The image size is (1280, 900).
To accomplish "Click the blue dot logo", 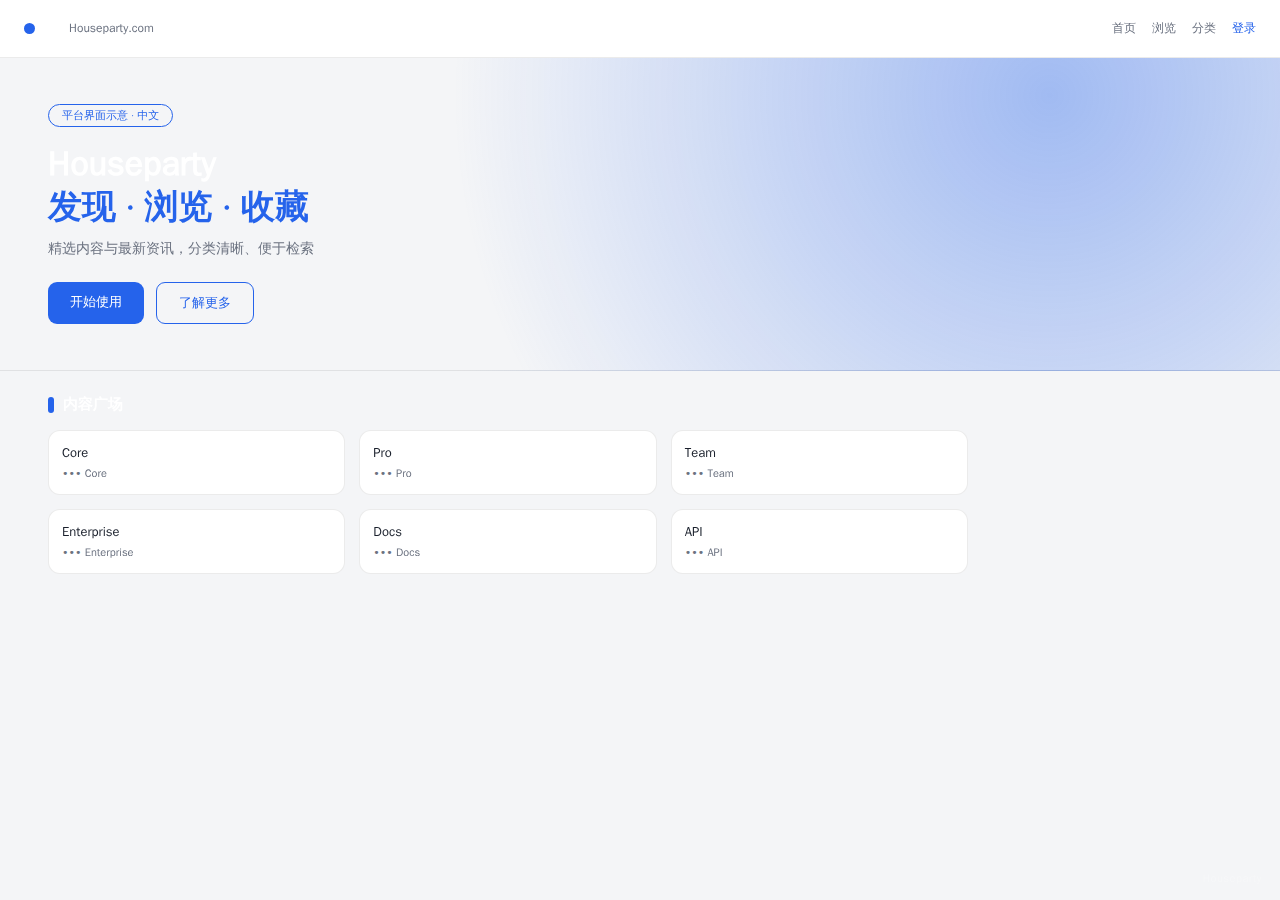I will [x=29, y=28].
